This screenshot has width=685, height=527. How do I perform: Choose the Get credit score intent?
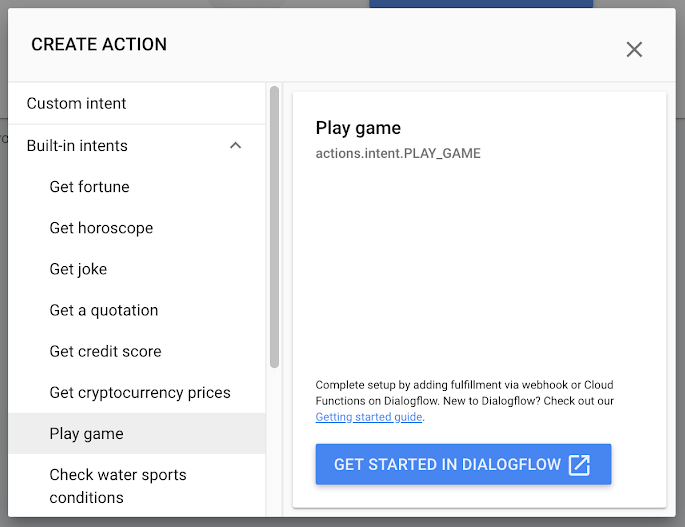[105, 351]
